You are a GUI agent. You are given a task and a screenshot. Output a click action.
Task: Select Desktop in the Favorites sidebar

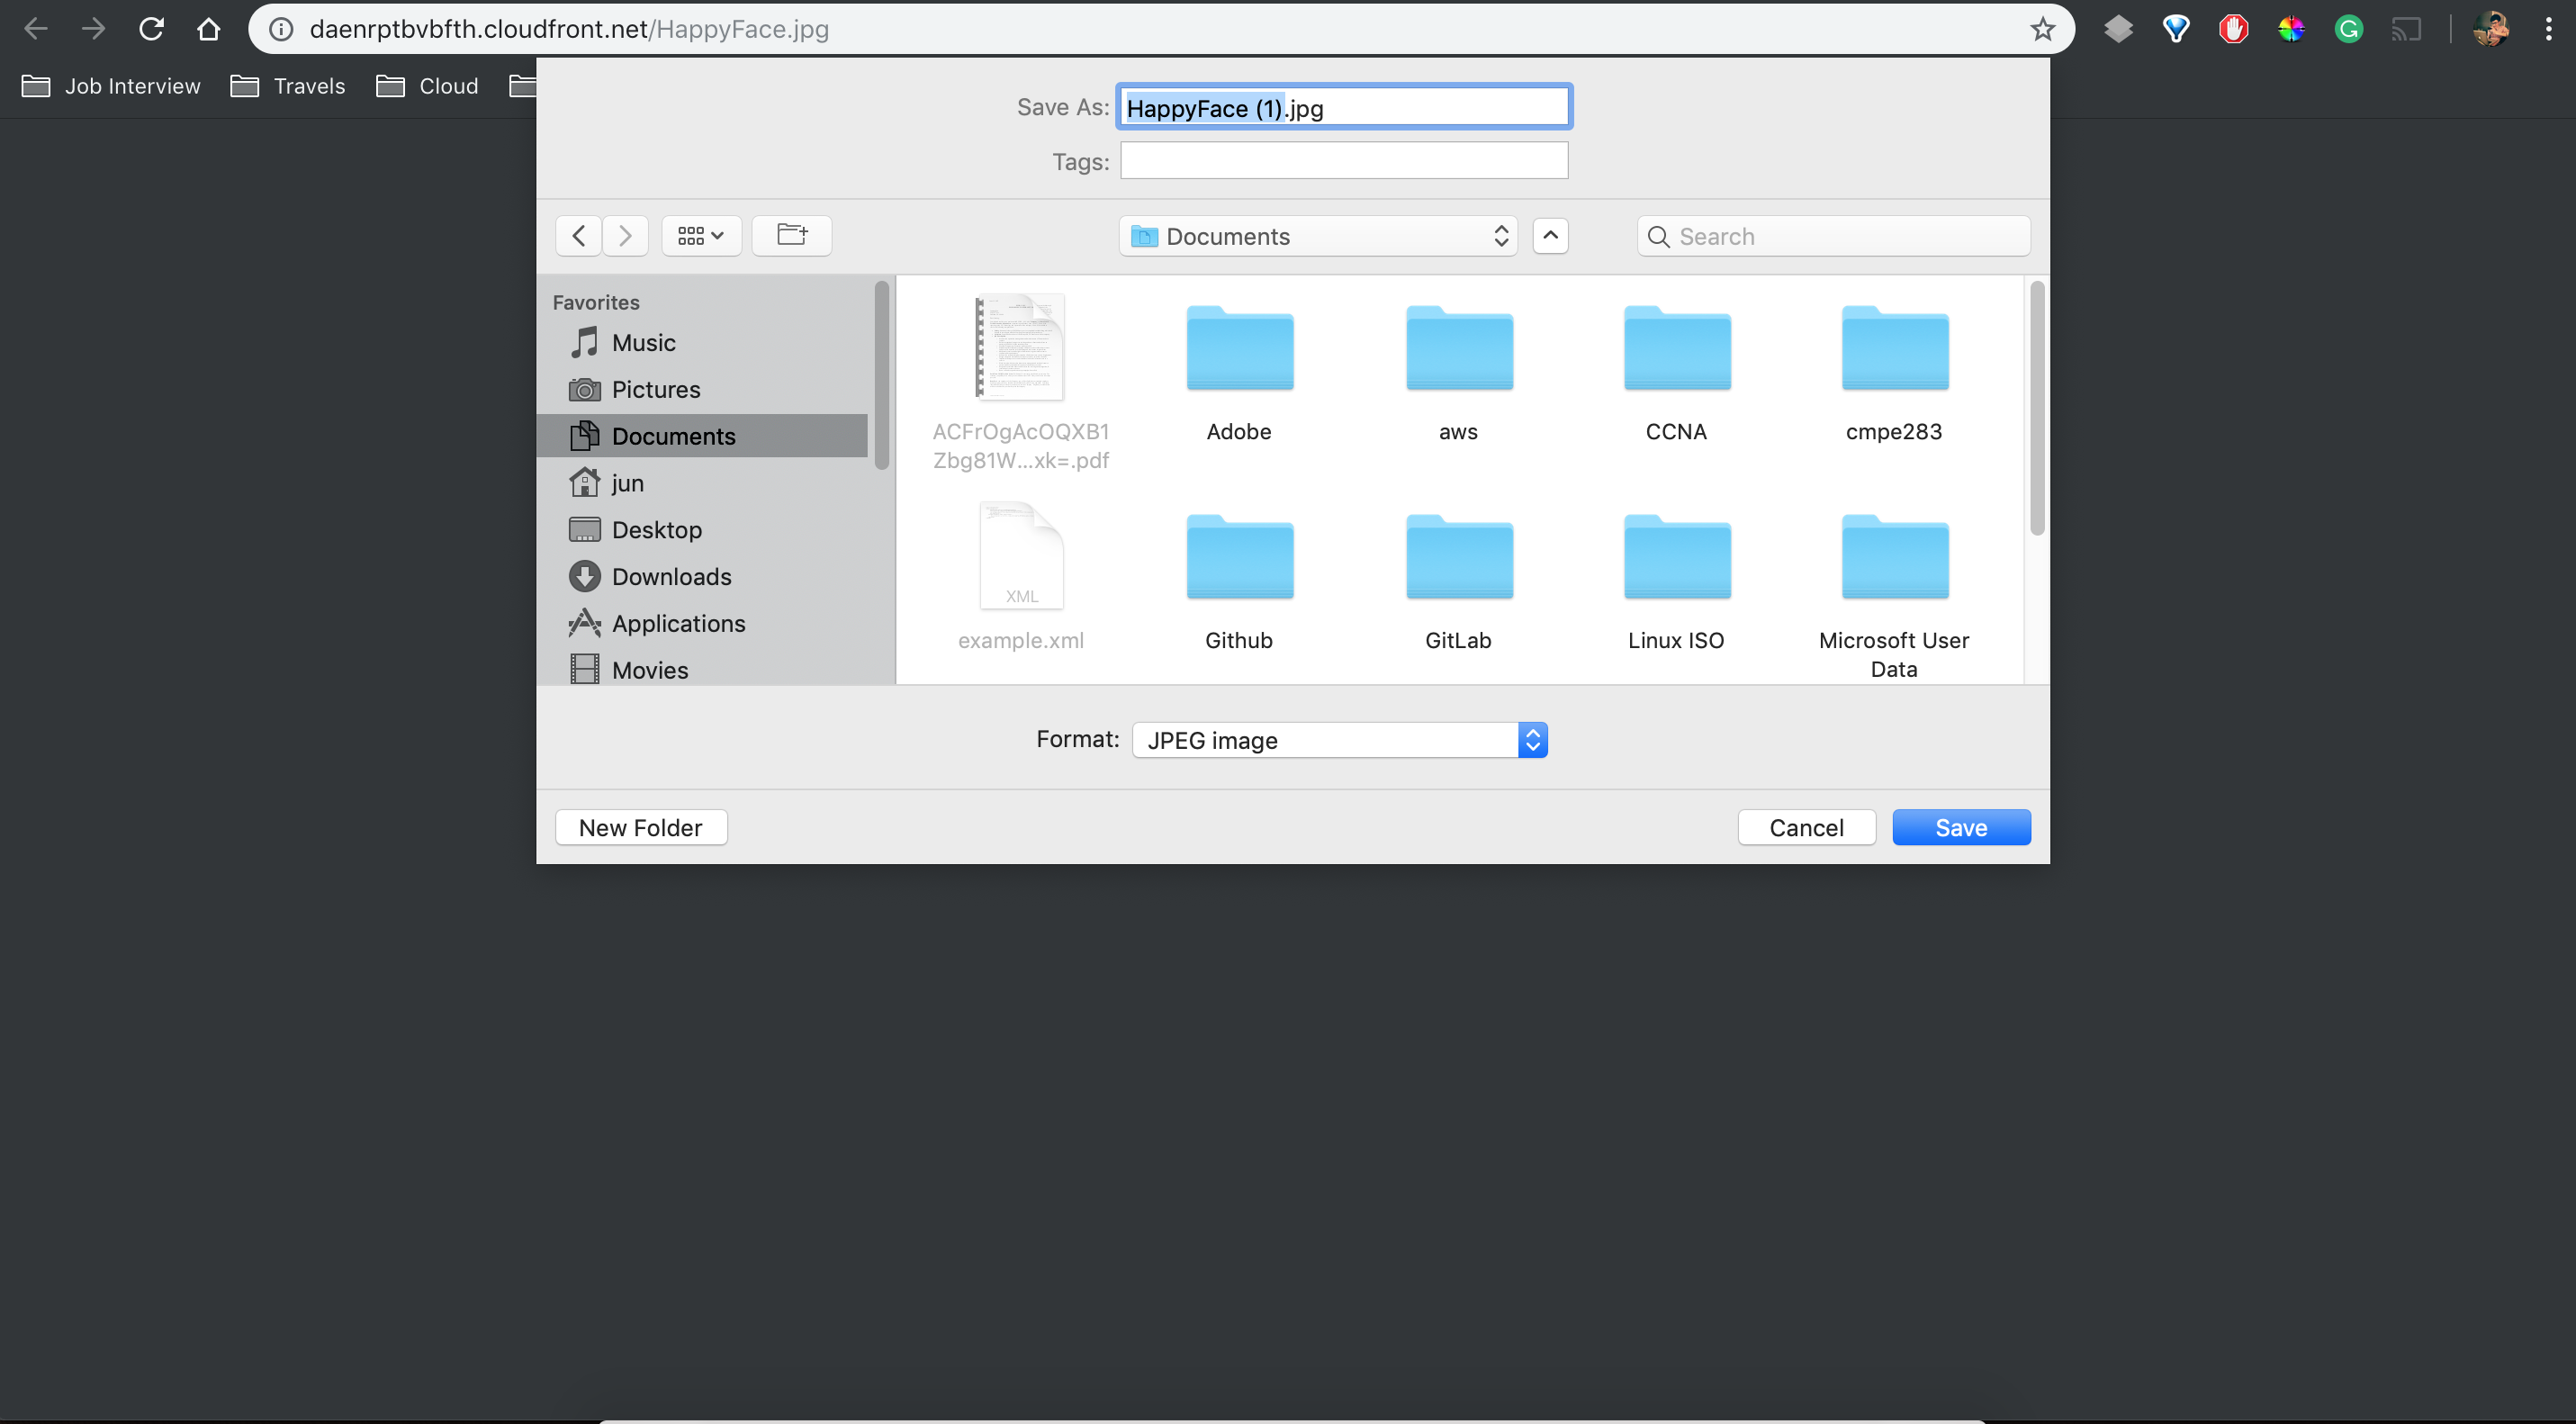(x=656, y=530)
